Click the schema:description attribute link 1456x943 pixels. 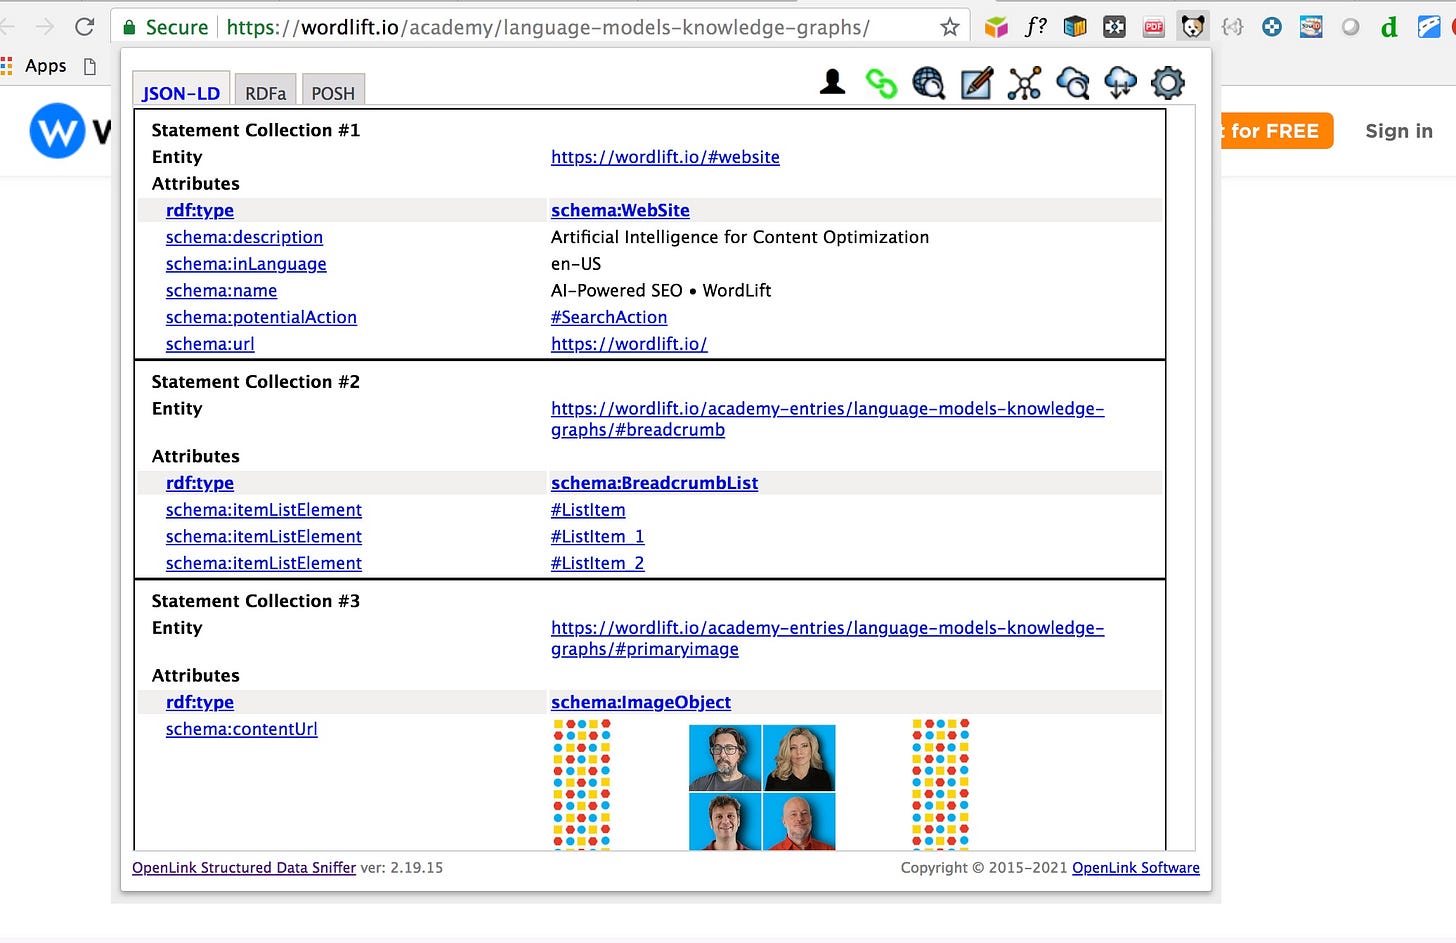point(244,237)
